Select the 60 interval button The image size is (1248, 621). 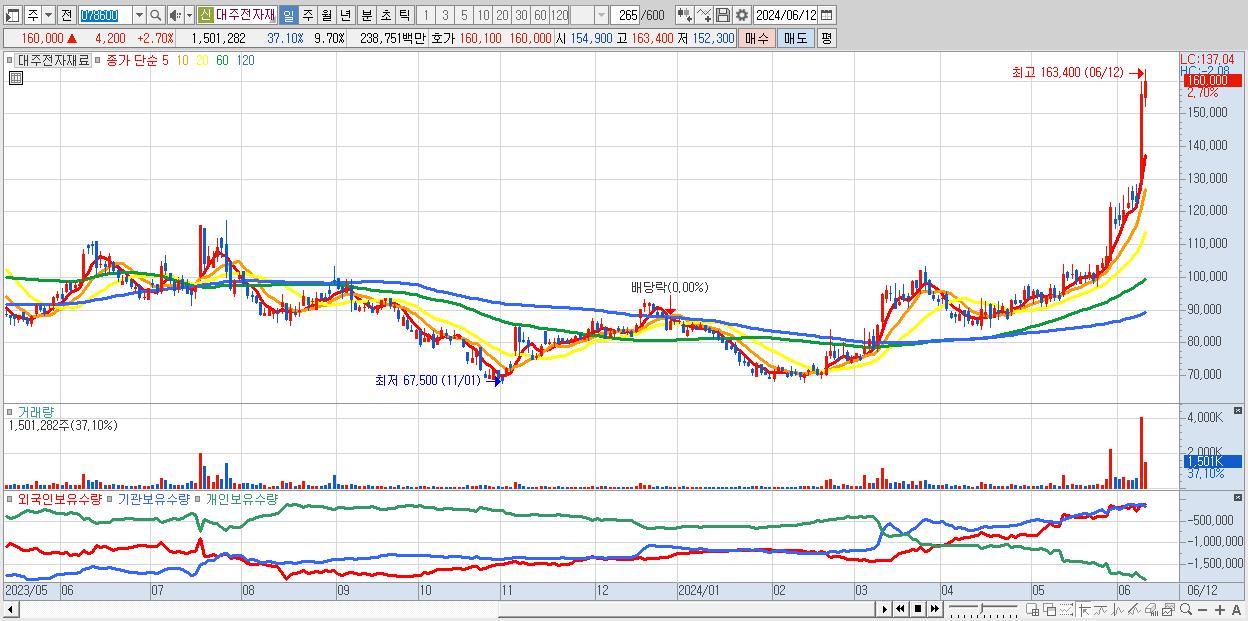tap(540, 15)
